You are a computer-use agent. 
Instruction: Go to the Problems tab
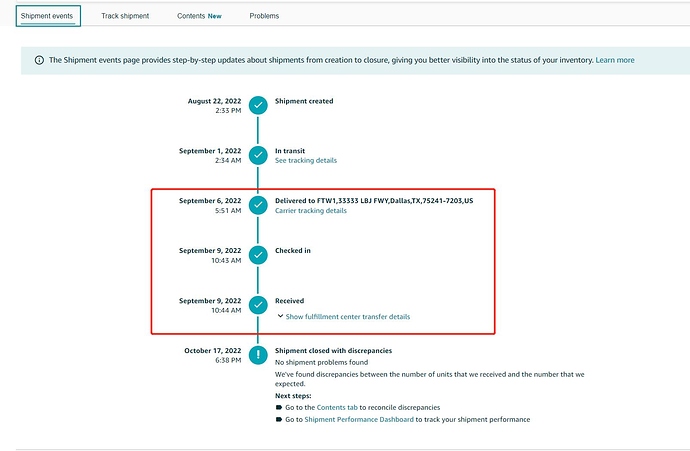click(x=264, y=16)
